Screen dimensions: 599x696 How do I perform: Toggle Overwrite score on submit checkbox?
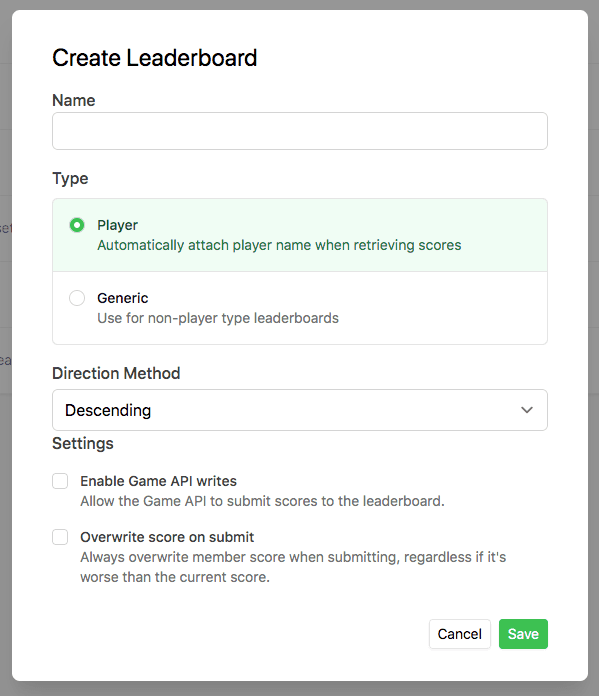(60, 537)
